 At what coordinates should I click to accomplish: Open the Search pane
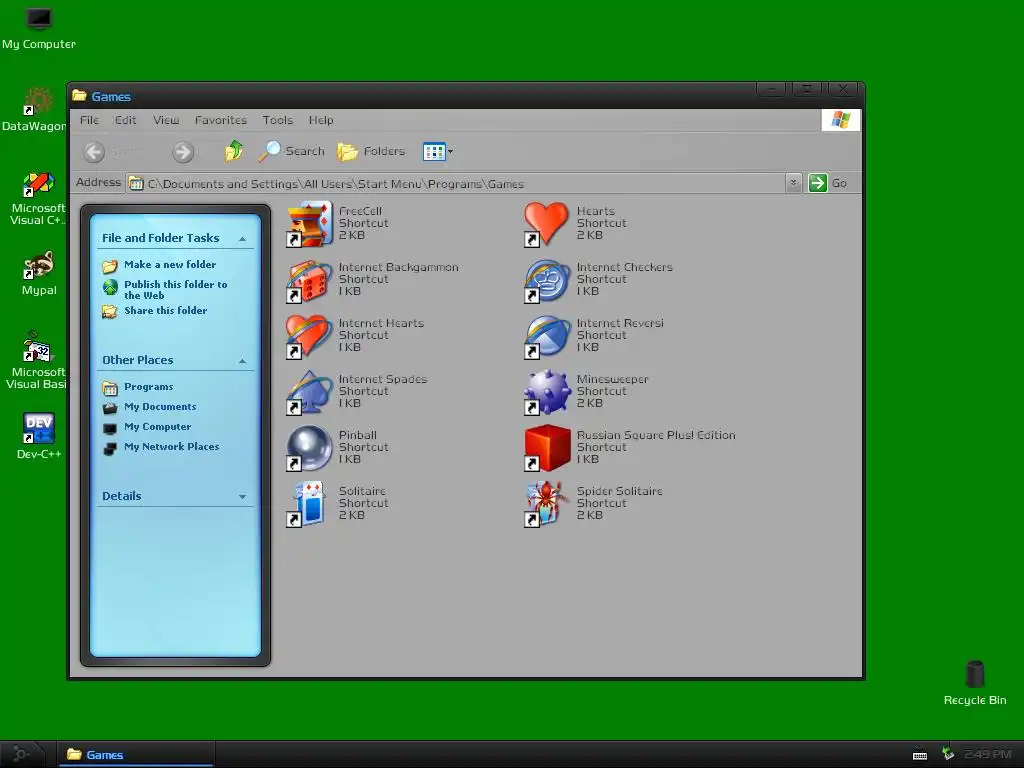pyautogui.click(x=291, y=152)
